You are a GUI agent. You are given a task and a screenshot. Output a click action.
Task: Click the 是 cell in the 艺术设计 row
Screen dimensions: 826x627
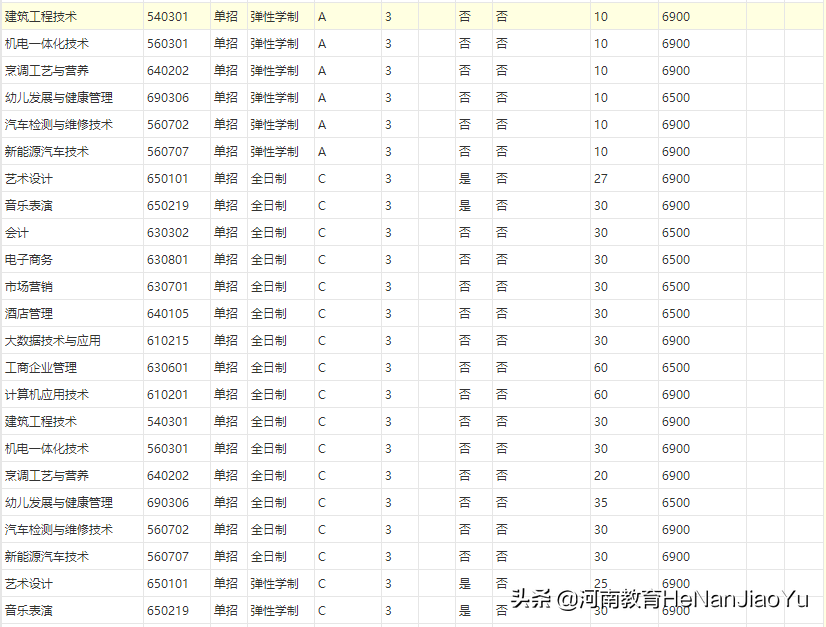click(x=464, y=178)
